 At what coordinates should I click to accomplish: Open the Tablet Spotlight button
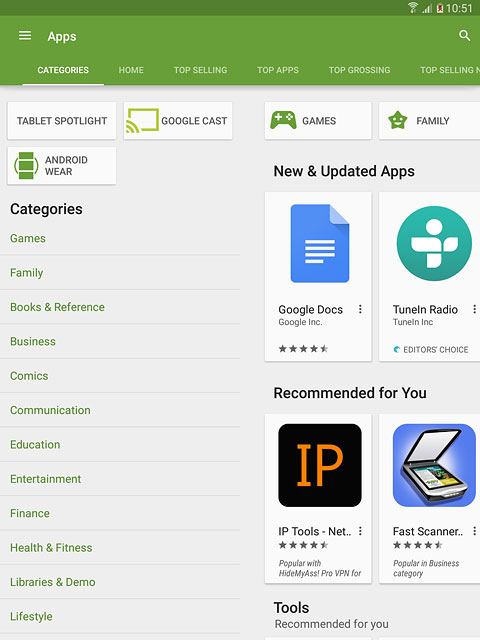coord(62,121)
